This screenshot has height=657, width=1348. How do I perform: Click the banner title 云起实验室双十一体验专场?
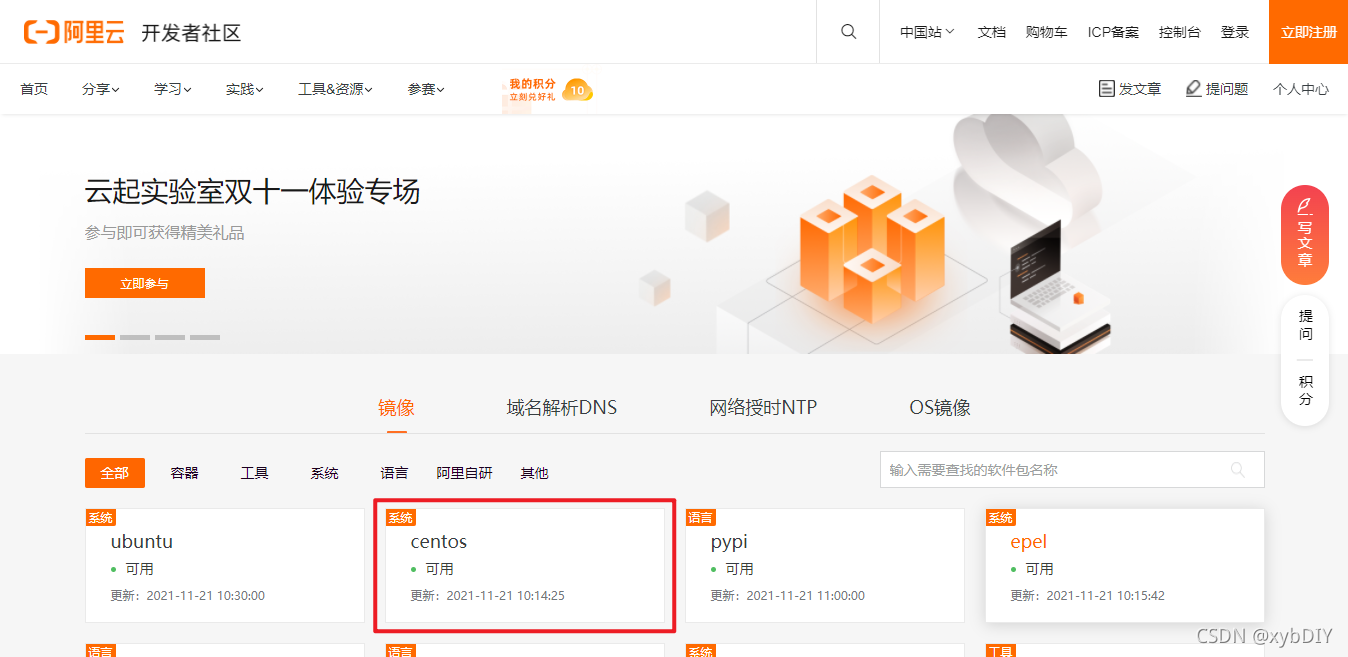pos(252,190)
